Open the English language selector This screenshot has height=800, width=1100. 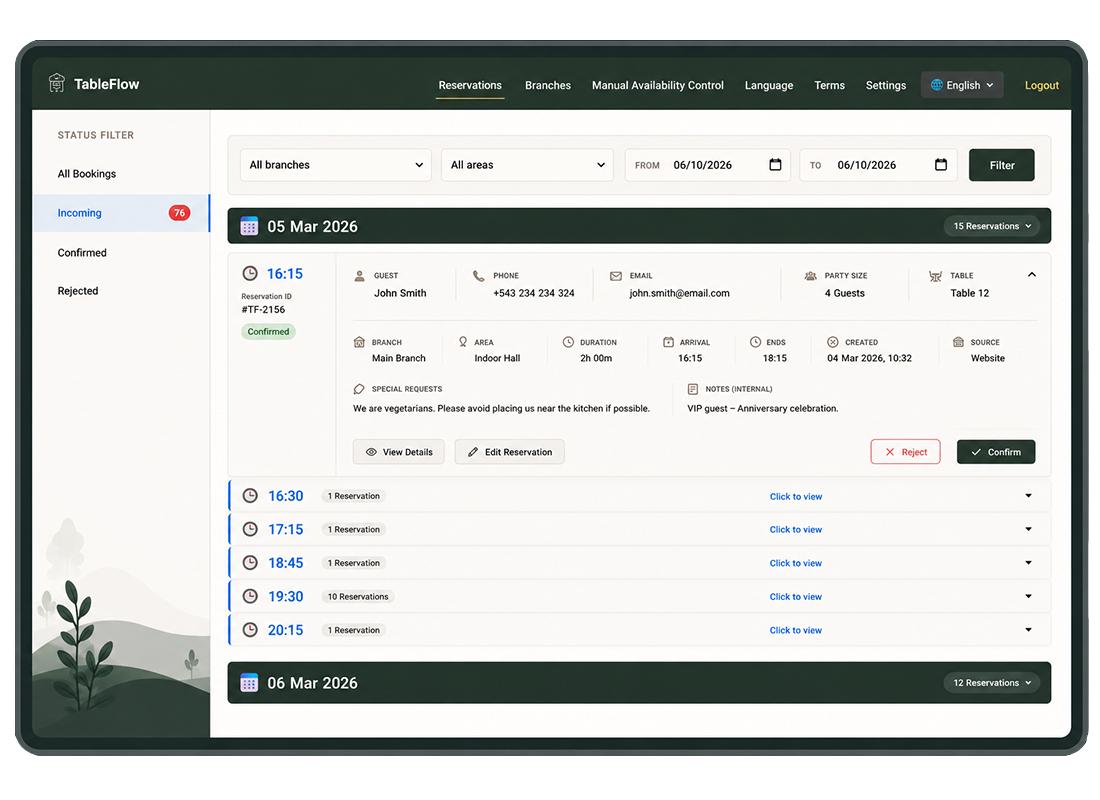tap(962, 85)
